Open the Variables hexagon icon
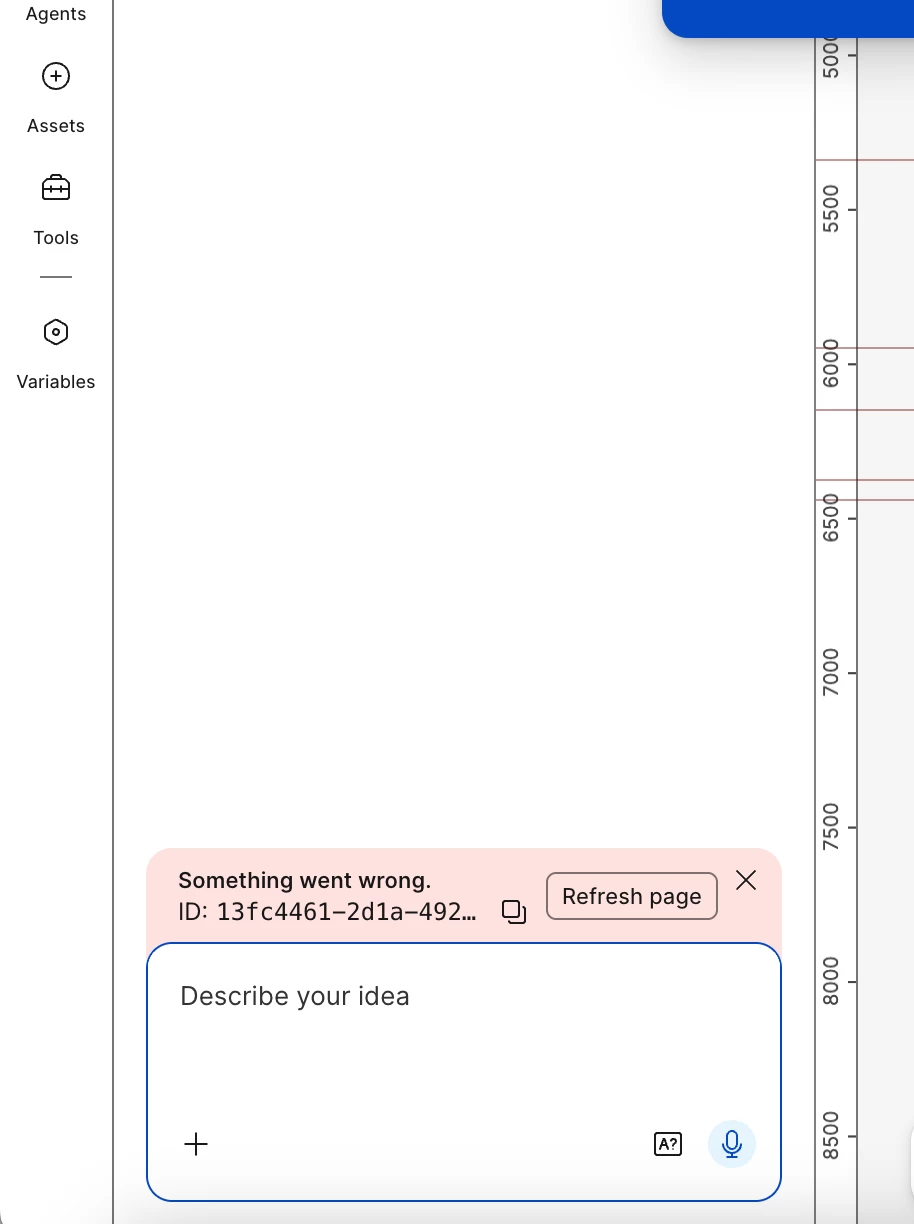 point(56,332)
